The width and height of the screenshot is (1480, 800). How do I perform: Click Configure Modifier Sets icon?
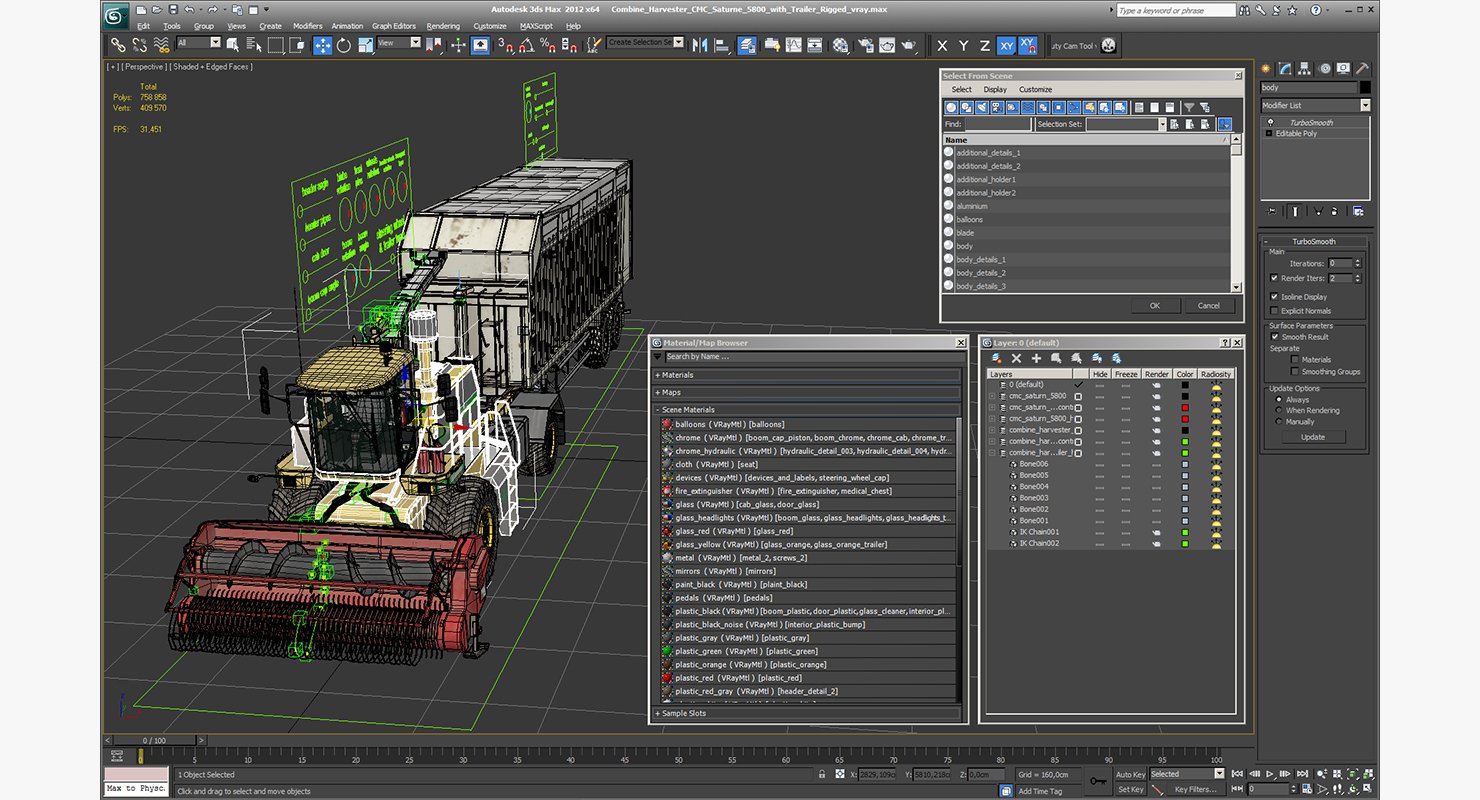coord(1357,211)
